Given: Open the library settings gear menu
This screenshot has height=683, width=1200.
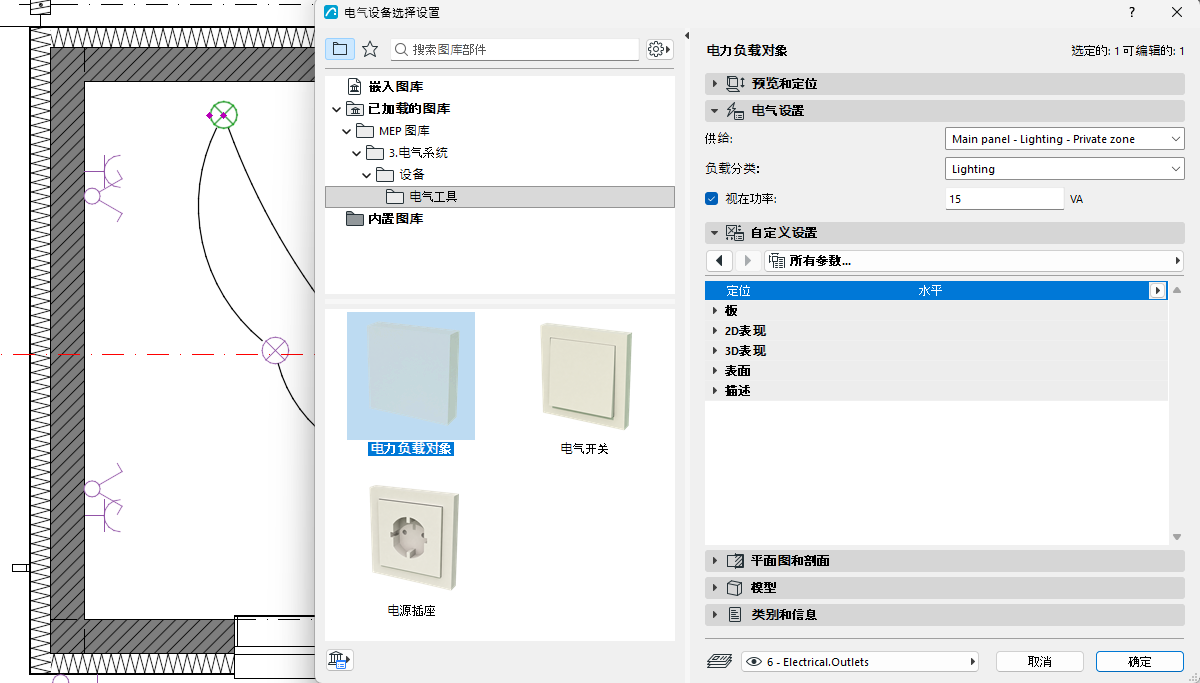Looking at the screenshot, I should pos(658,49).
